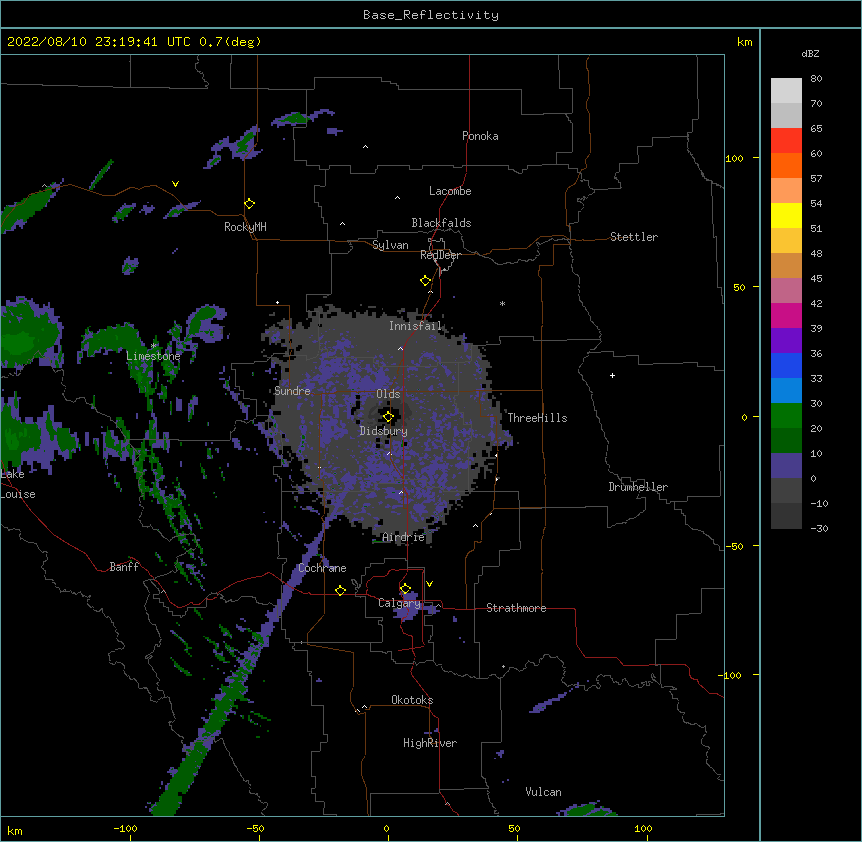Click the yellow diamond marker south of RedDeer

point(426,281)
